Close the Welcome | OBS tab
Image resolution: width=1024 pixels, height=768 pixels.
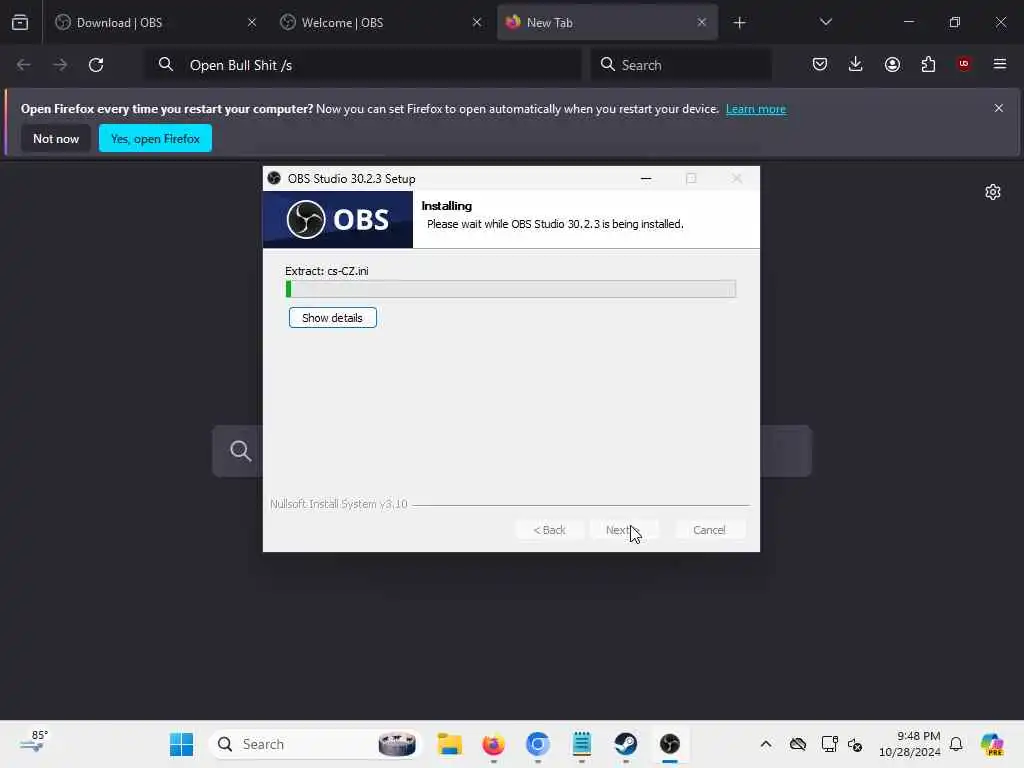[477, 23]
